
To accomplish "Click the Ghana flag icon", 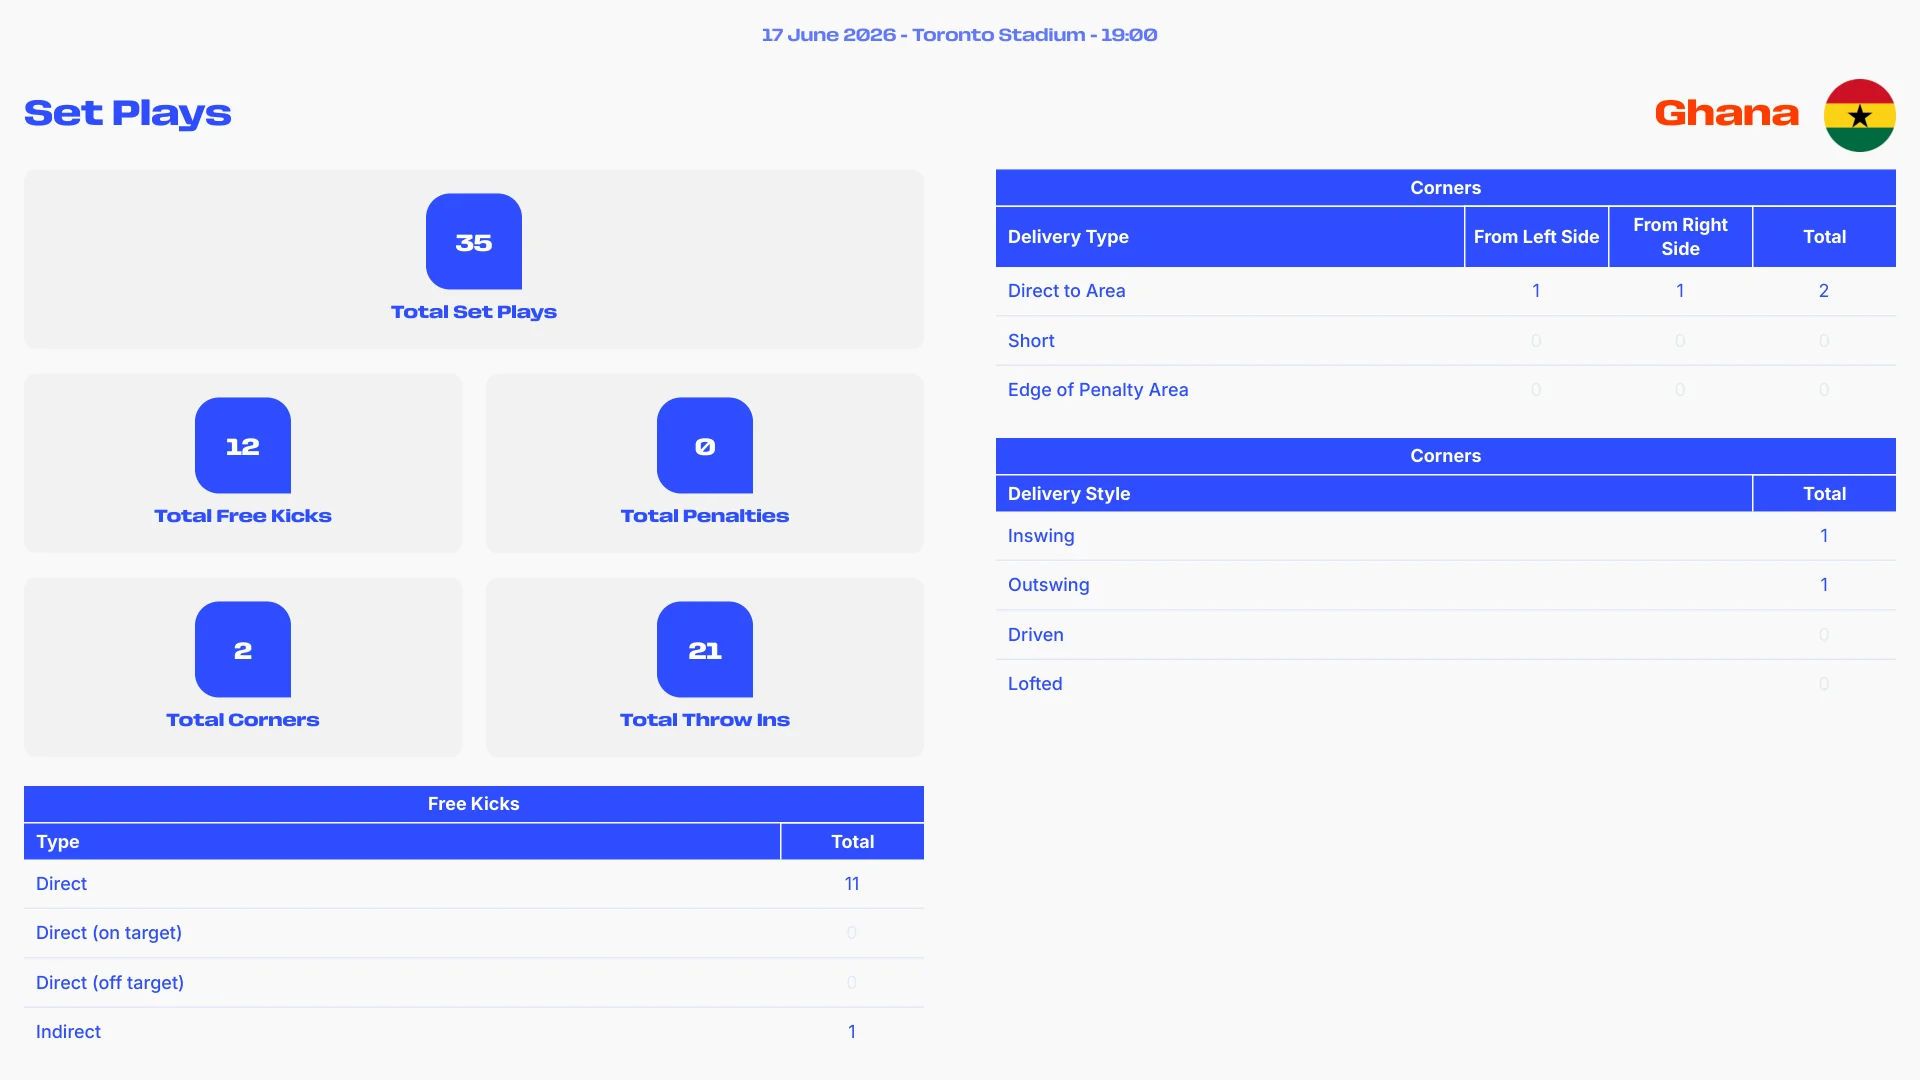I will (1859, 115).
